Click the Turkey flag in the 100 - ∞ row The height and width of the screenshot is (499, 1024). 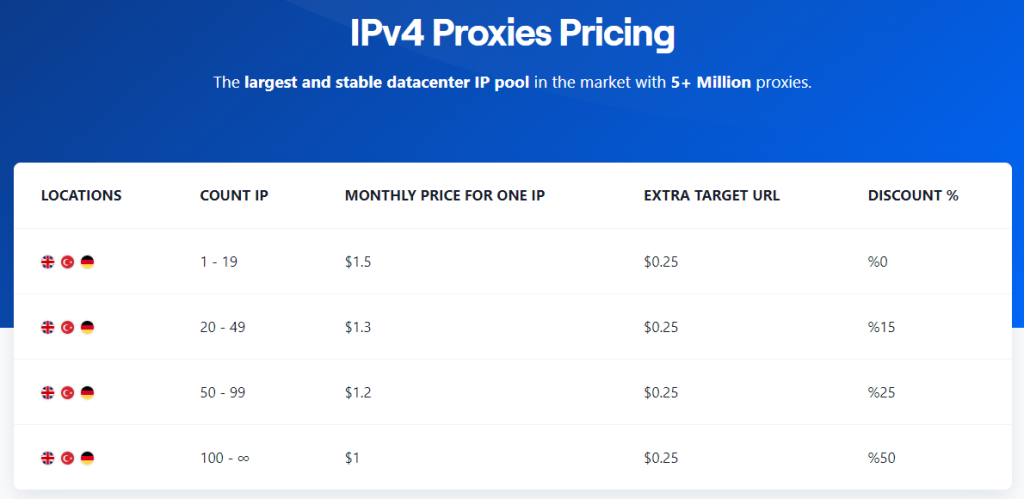pyautogui.click(x=67, y=458)
